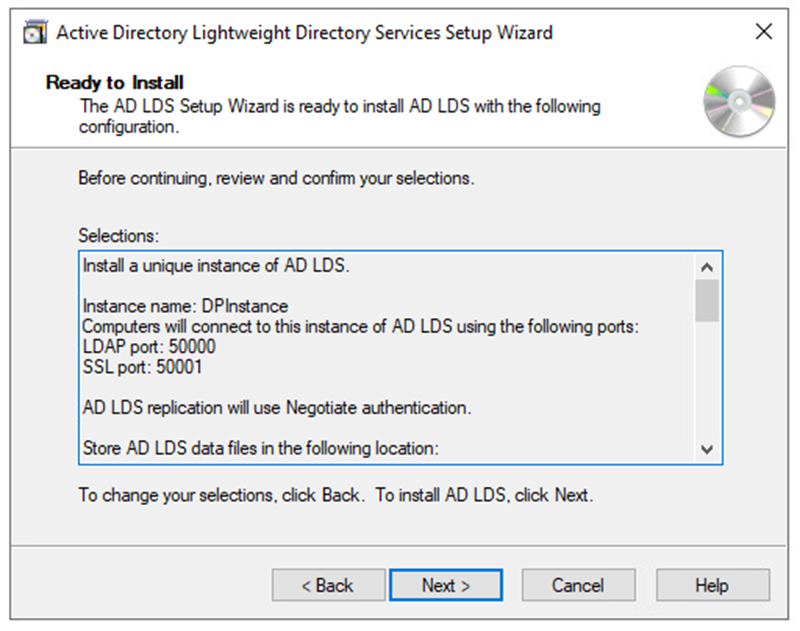This screenshot has height=631, width=800.
Task: Click the 'Selections:' label
Action: (x=119, y=236)
